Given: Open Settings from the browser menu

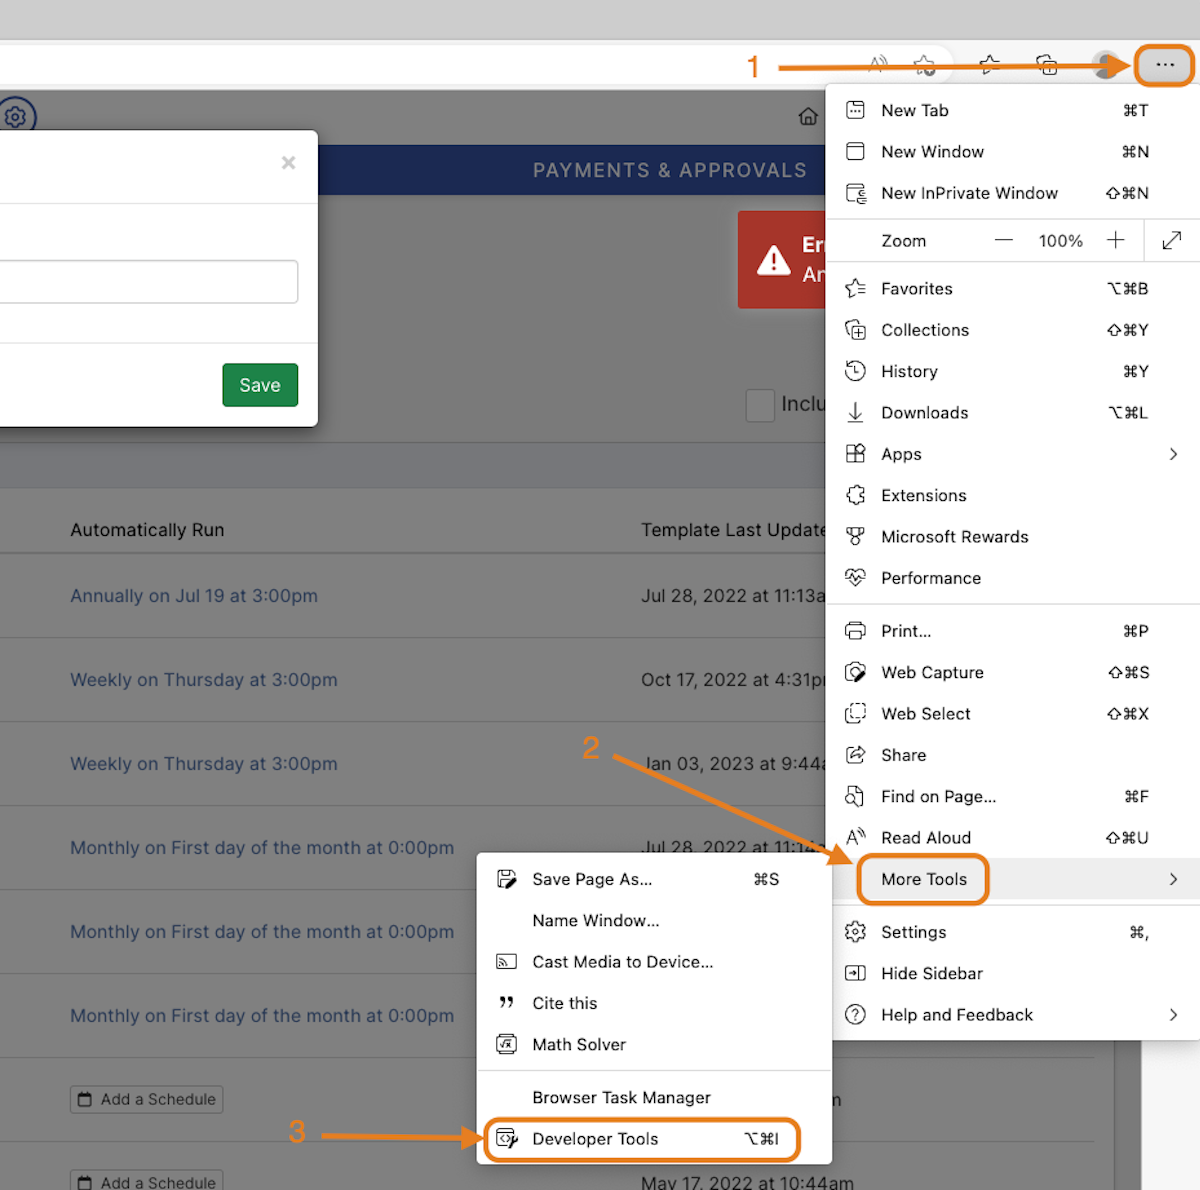Looking at the screenshot, I should click(x=1013, y=932).
